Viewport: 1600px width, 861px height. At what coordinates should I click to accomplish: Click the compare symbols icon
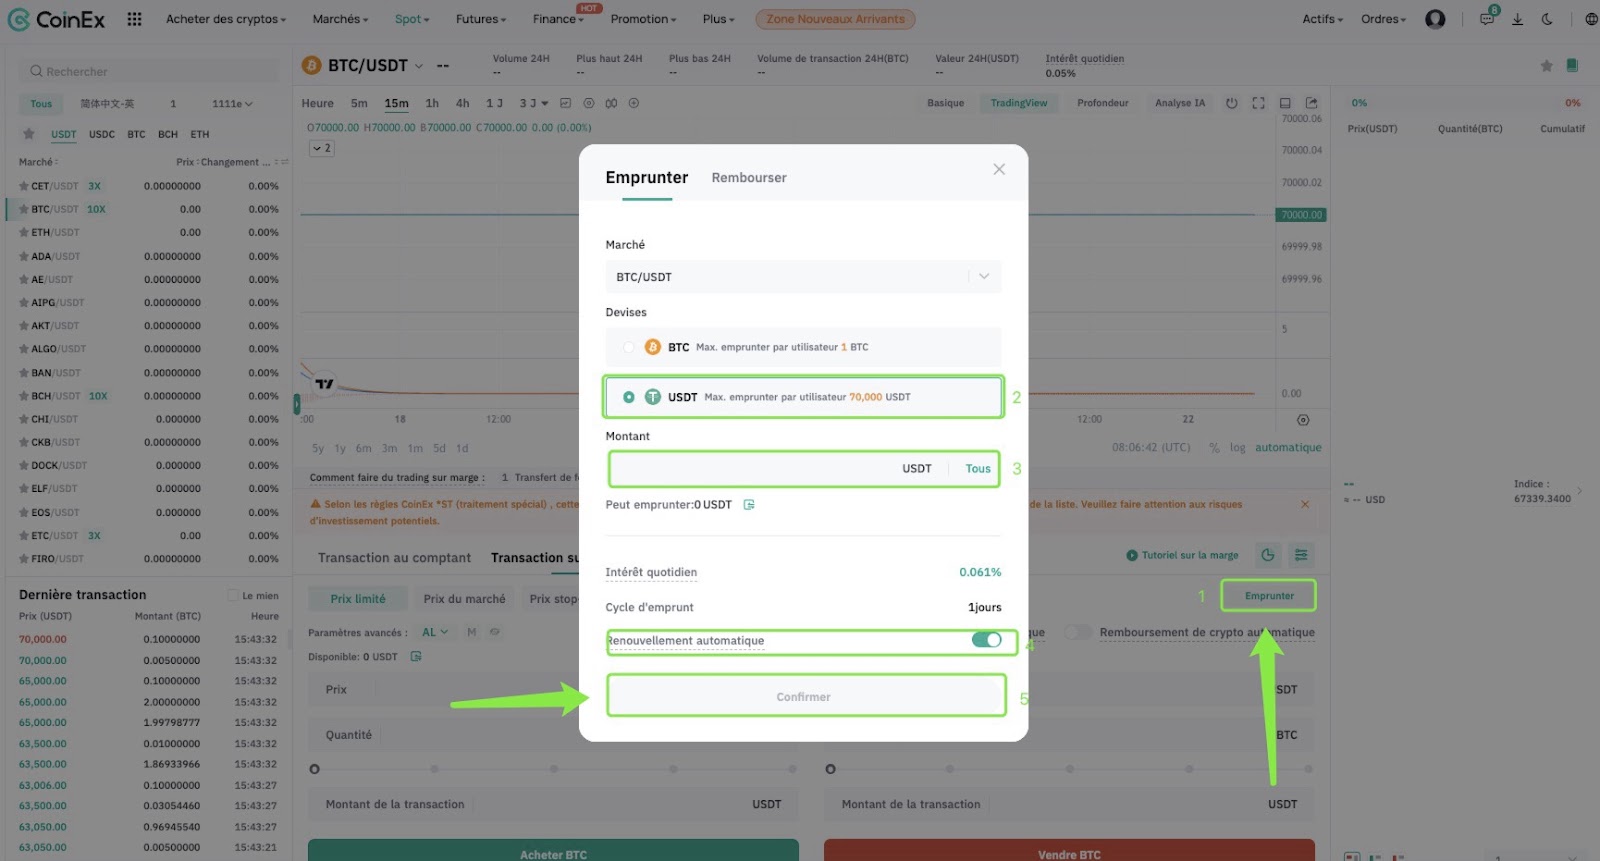point(611,103)
